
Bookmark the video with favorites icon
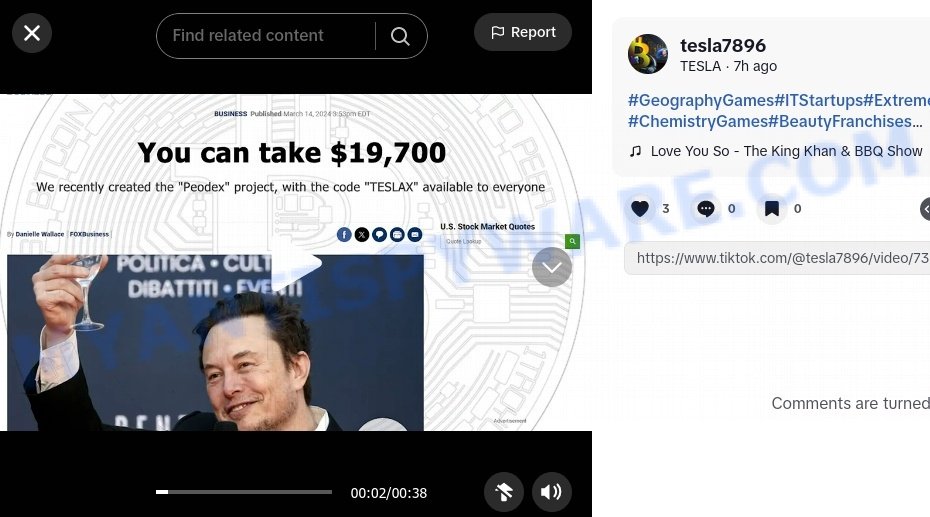[x=772, y=209]
